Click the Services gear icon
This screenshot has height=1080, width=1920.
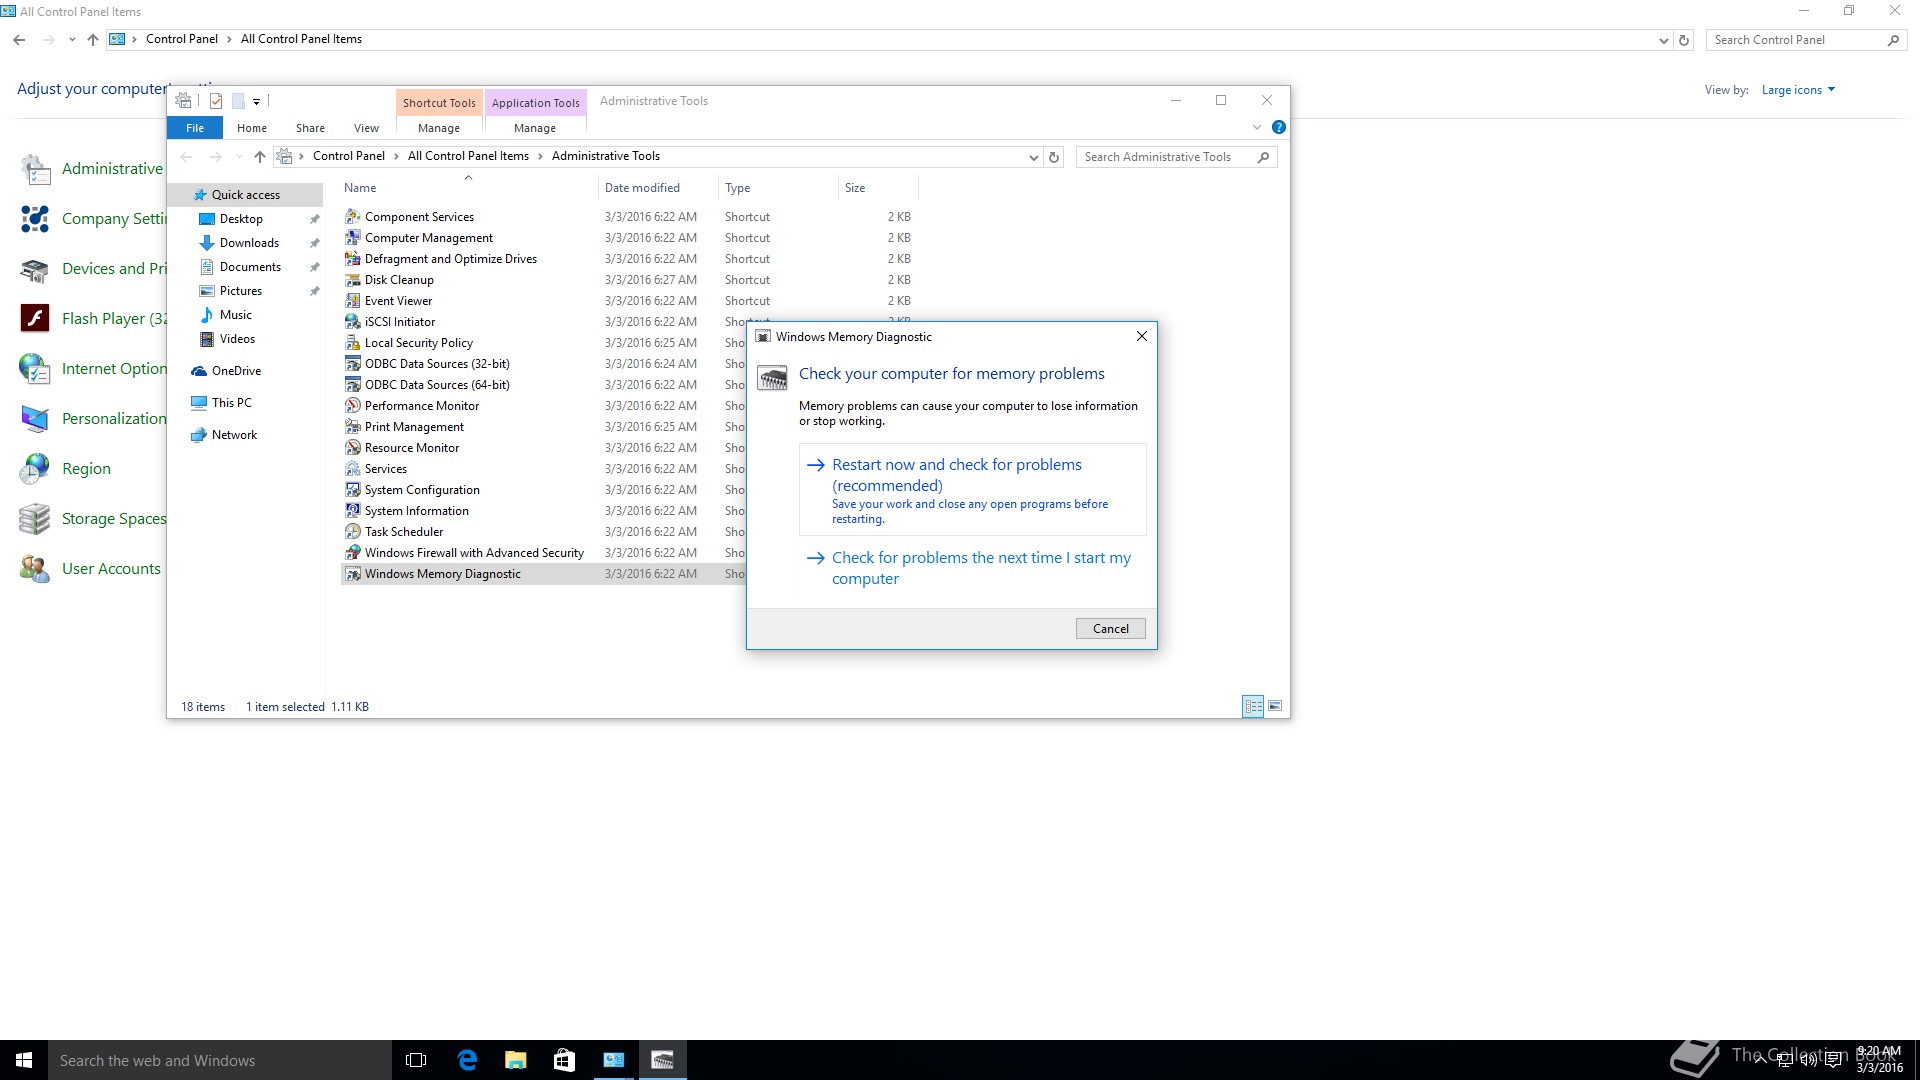352,469
